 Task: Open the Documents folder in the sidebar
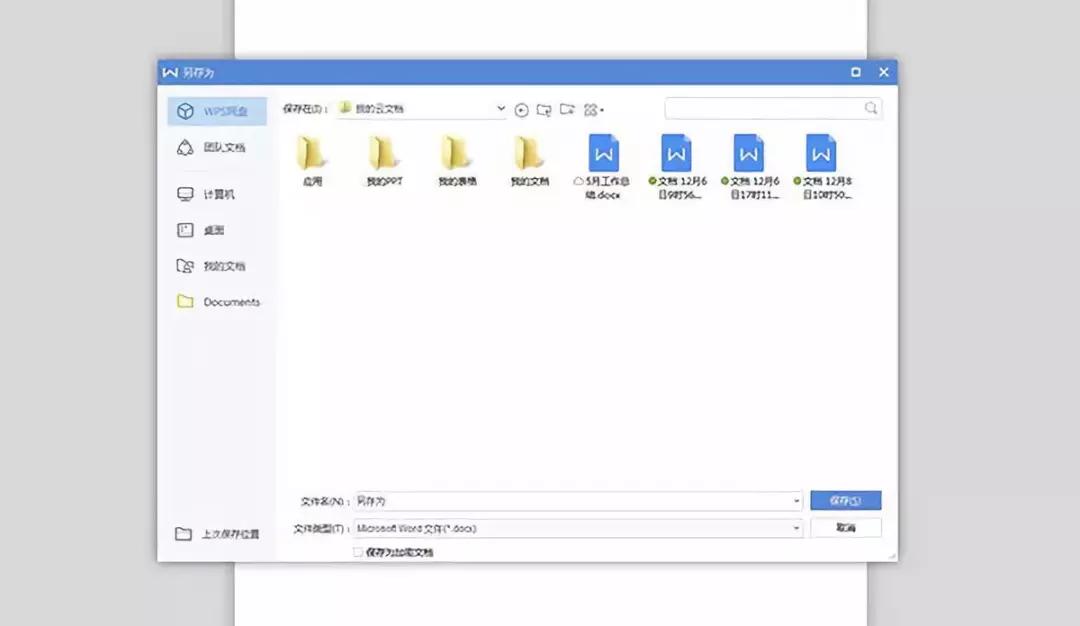pyautogui.click(x=230, y=301)
